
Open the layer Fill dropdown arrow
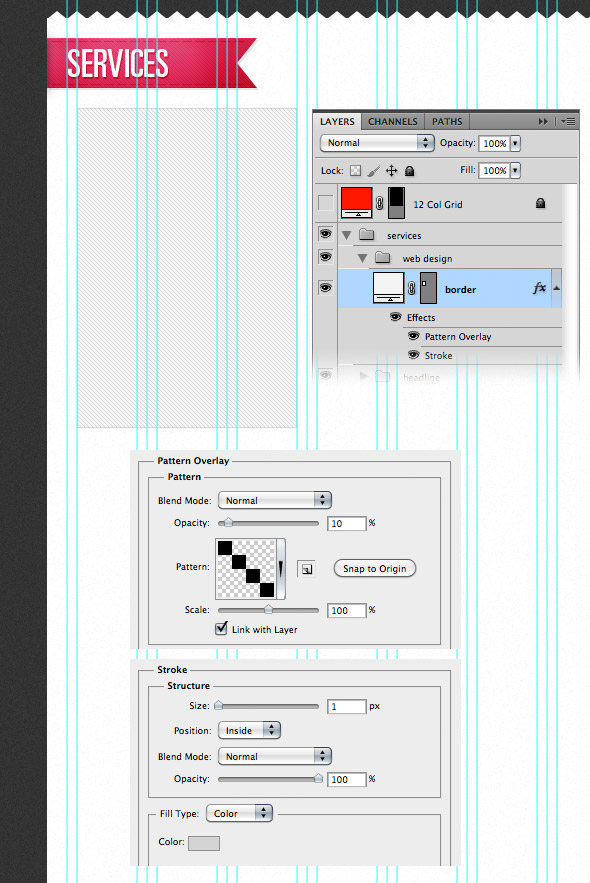[515, 170]
